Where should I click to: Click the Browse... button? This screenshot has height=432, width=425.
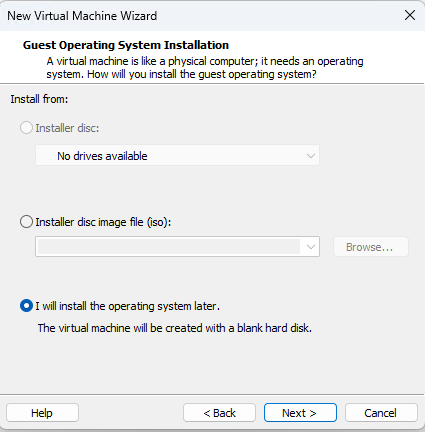coord(371,247)
